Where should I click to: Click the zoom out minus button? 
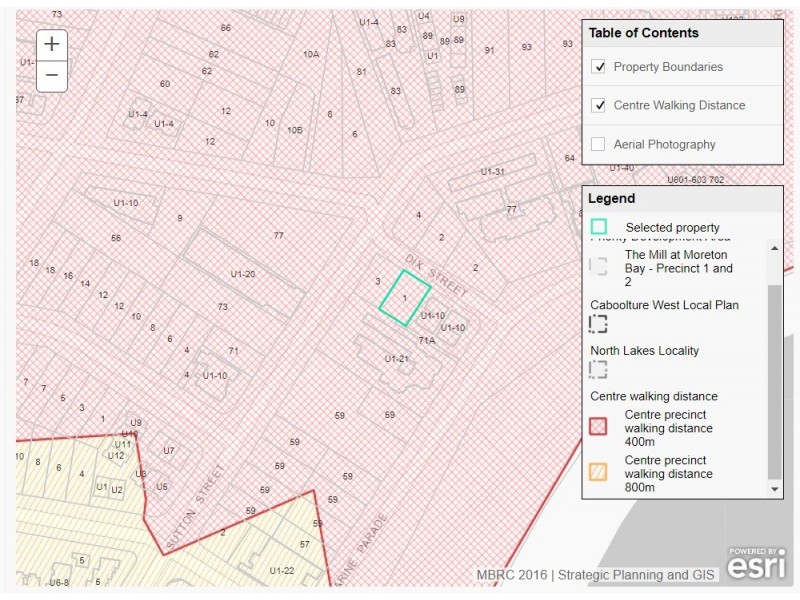pos(52,75)
